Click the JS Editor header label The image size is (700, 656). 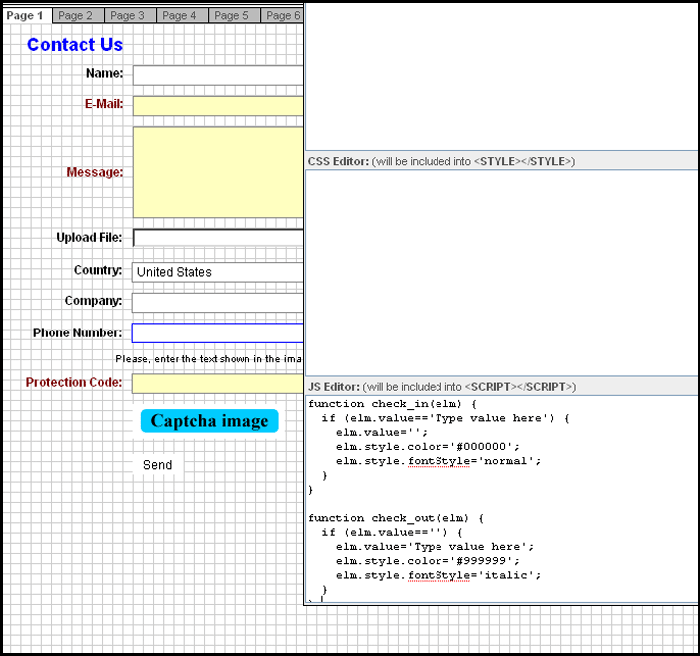tap(442, 387)
